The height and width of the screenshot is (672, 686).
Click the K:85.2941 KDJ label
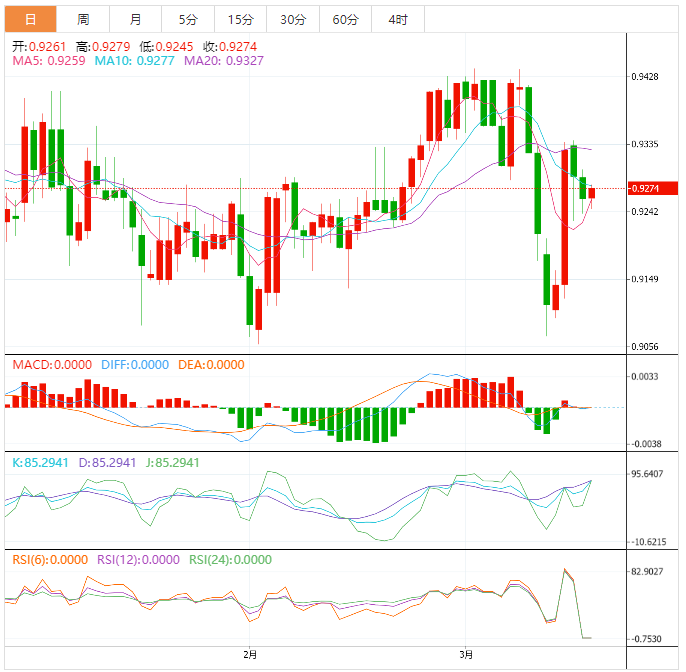(40, 463)
